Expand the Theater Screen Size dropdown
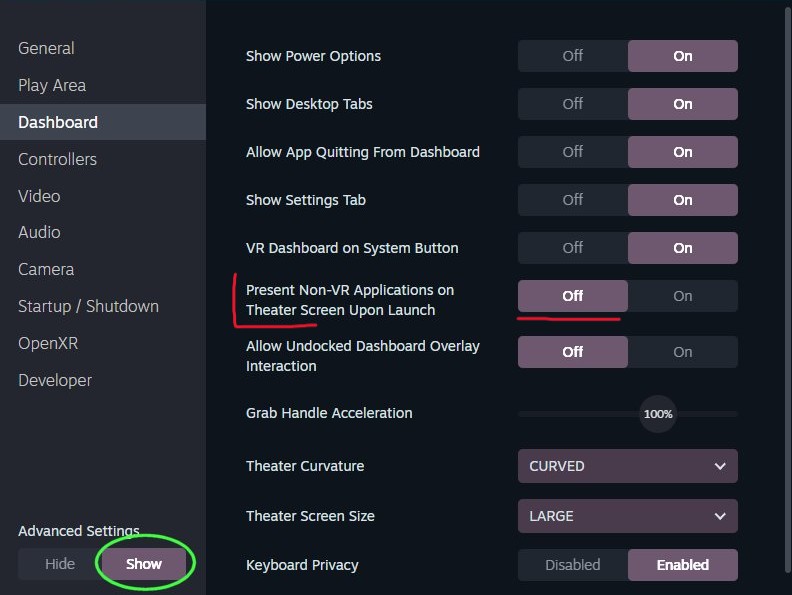The image size is (792, 595). tap(628, 516)
